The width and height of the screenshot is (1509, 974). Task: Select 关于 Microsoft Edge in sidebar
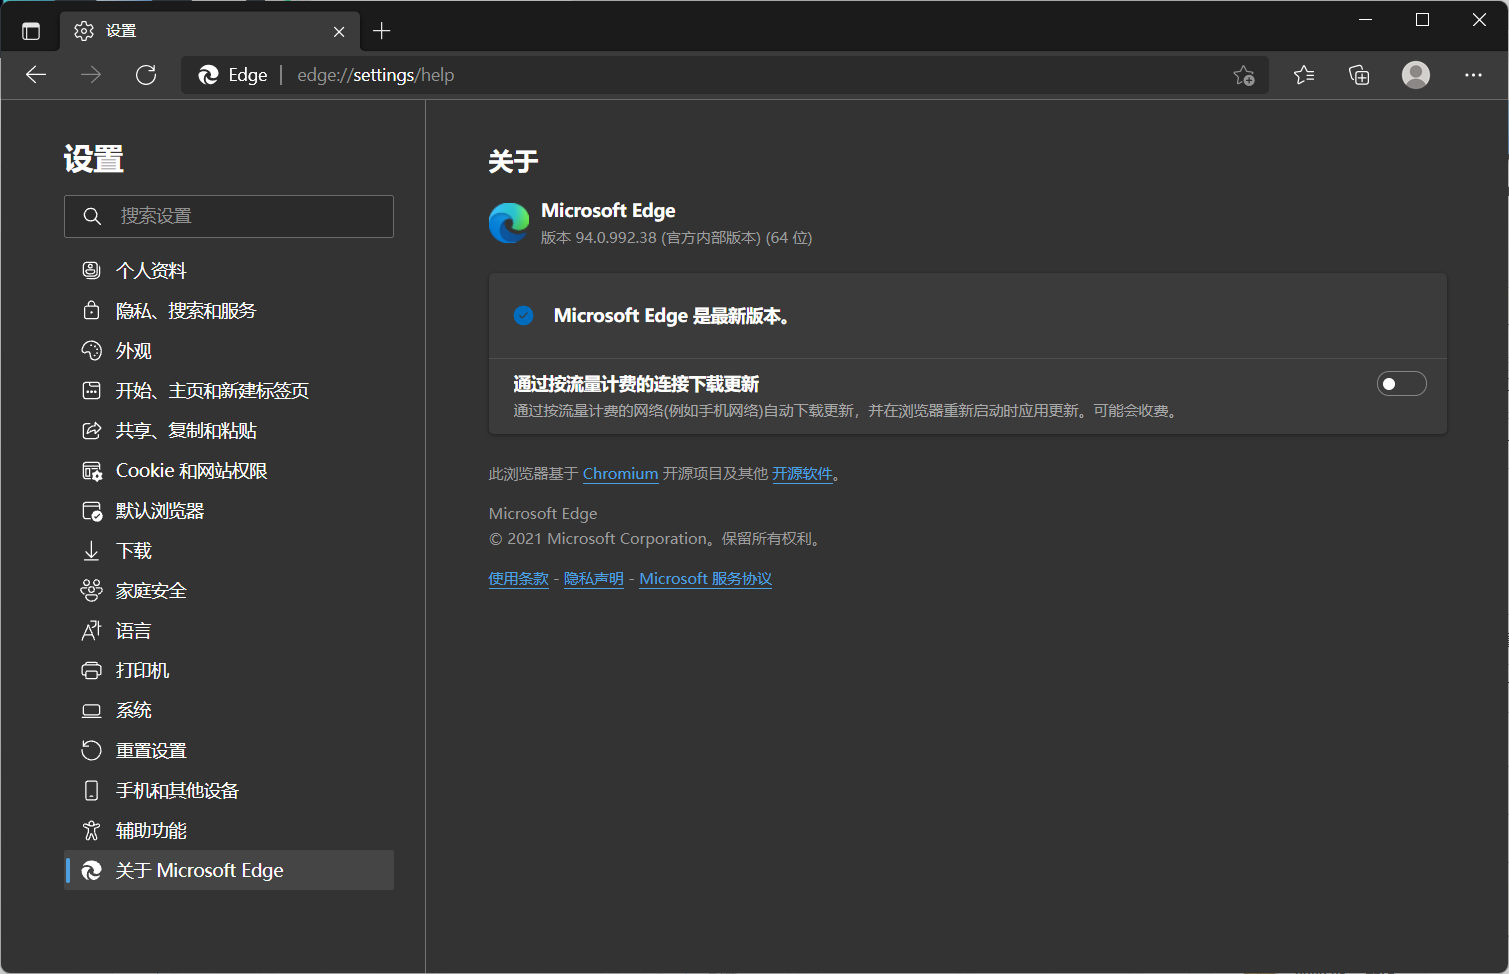(229, 870)
